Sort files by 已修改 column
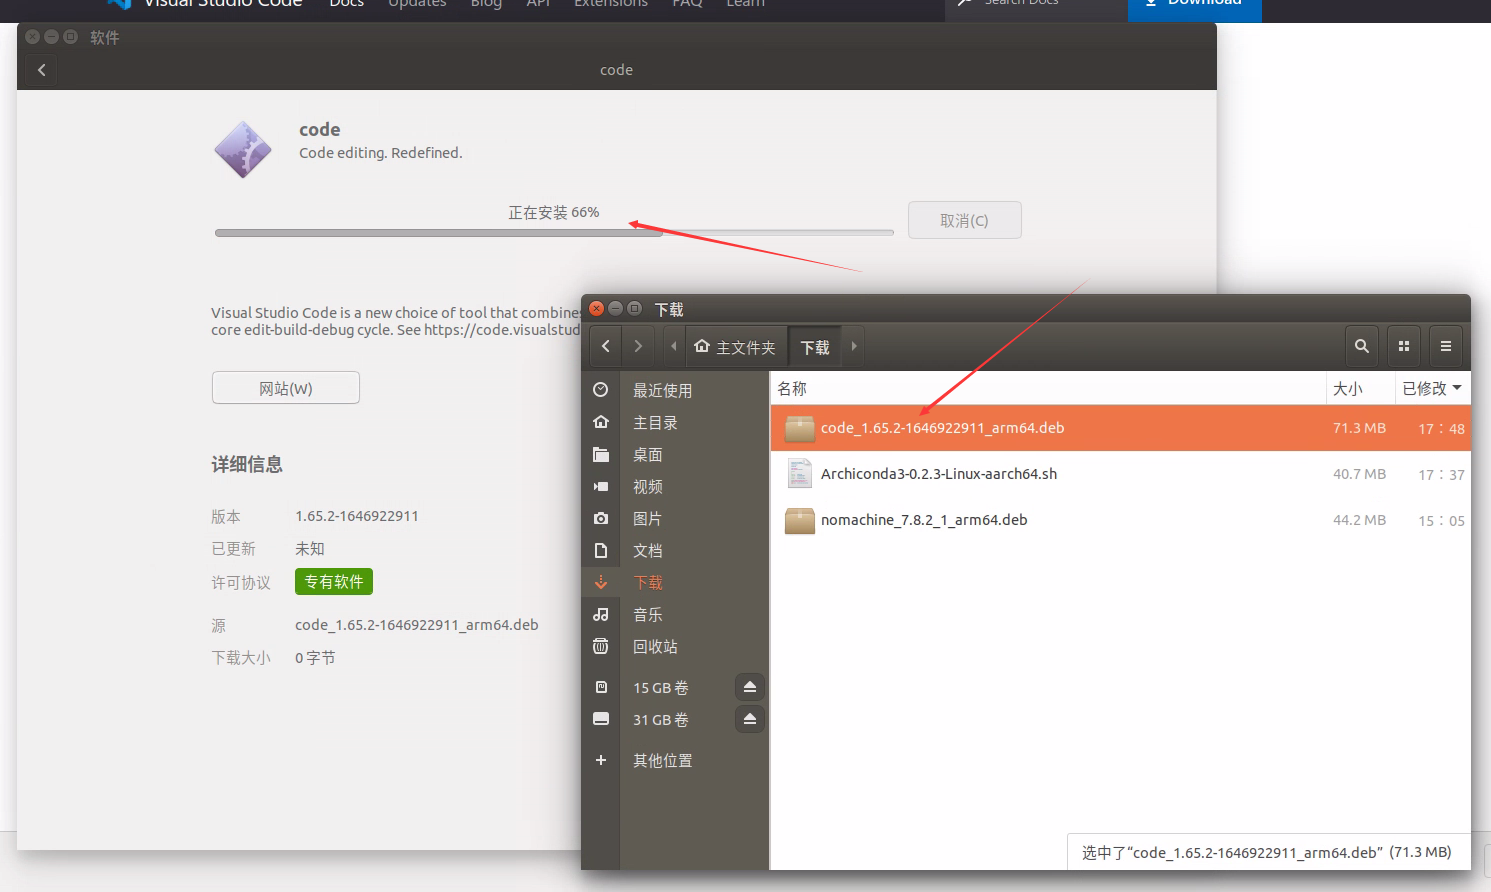This screenshot has height=892, width=1491. click(1432, 388)
